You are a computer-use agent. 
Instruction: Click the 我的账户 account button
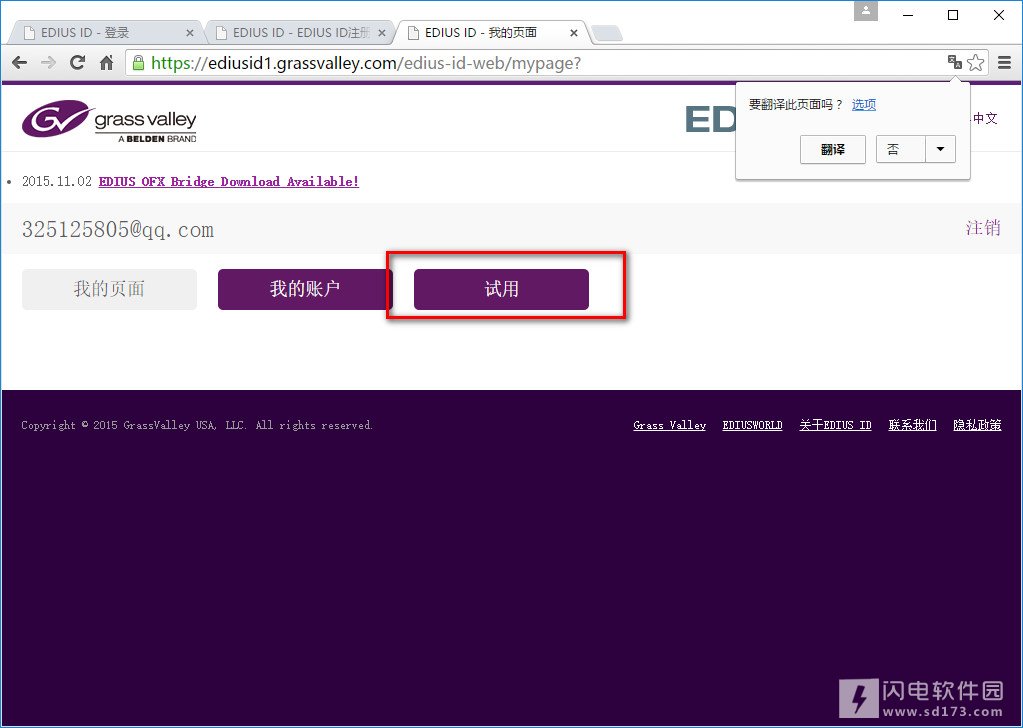click(303, 288)
